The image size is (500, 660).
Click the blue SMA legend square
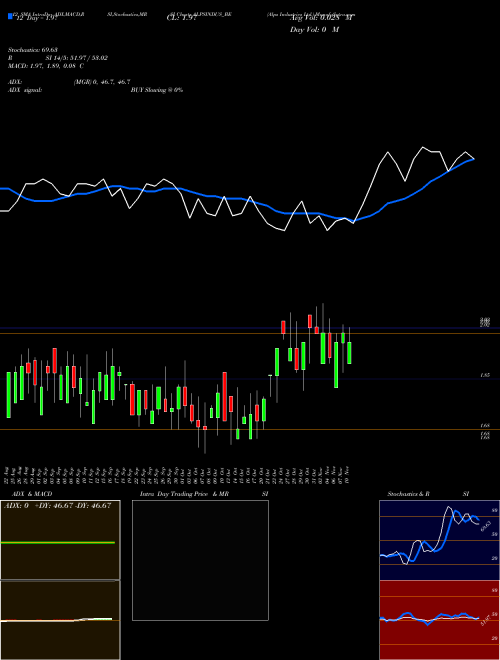click(x=10, y=17)
